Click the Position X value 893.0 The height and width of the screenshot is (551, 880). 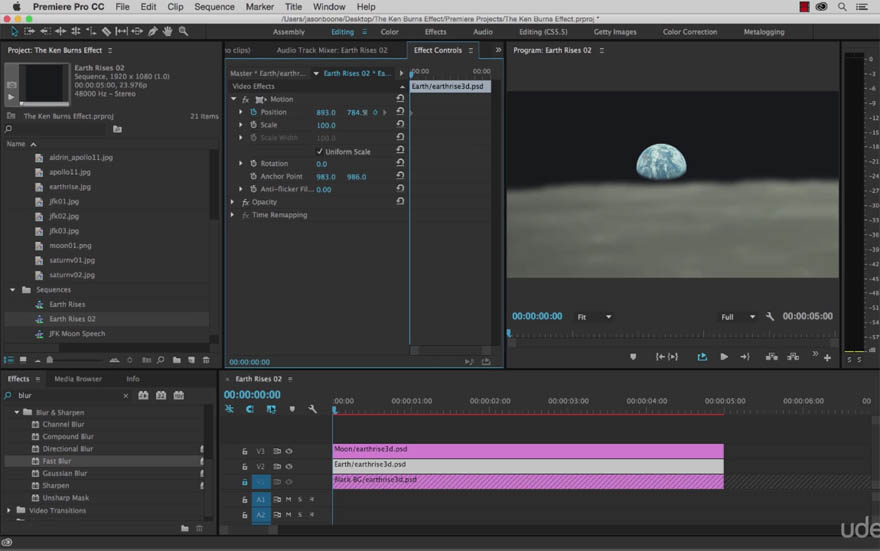326,113
